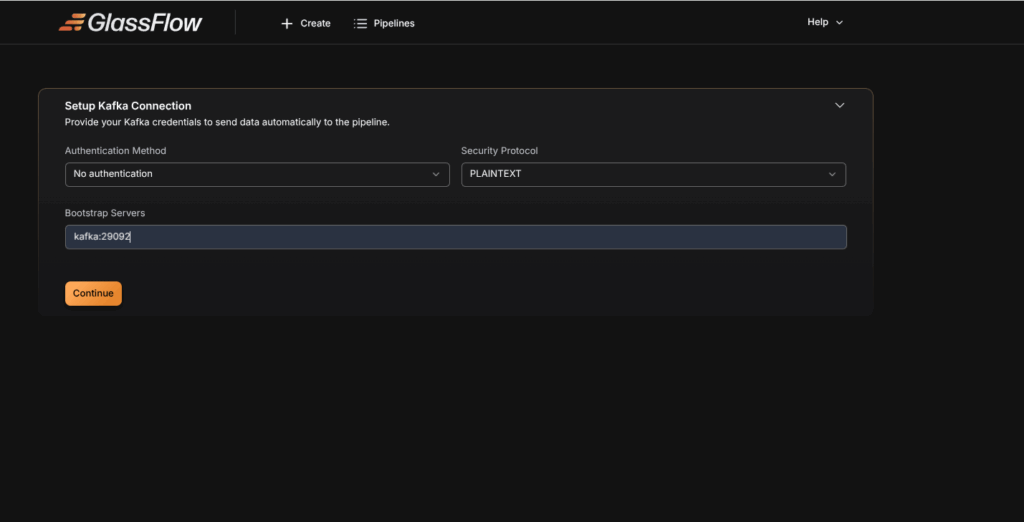Image resolution: width=1024 pixels, height=522 pixels.
Task: Click the Bootstrap Servers label
Action: [x=105, y=213]
